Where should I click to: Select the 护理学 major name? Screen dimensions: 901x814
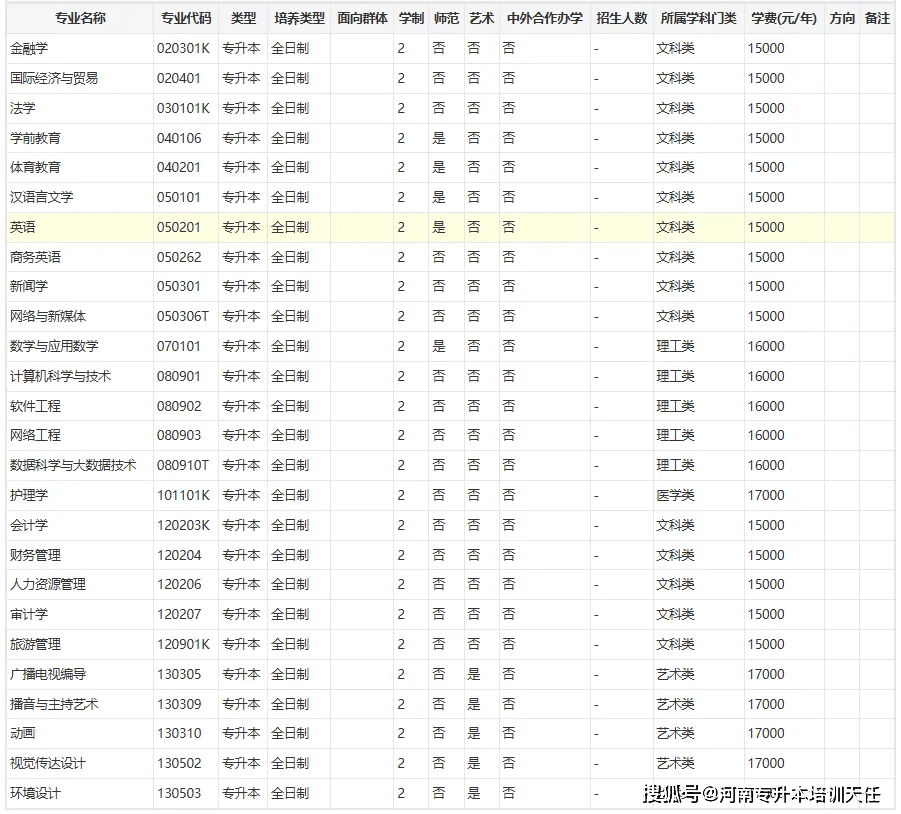coord(29,495)
